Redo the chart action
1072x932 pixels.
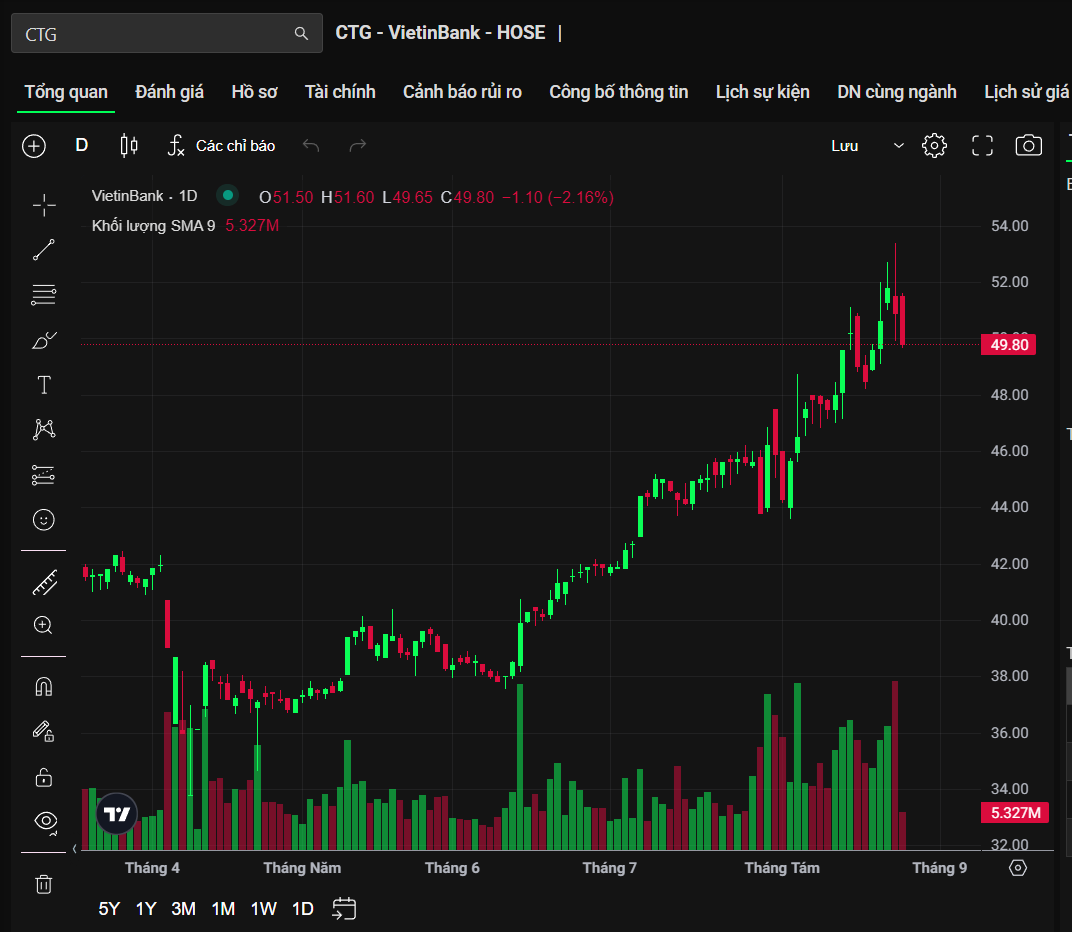358,146
